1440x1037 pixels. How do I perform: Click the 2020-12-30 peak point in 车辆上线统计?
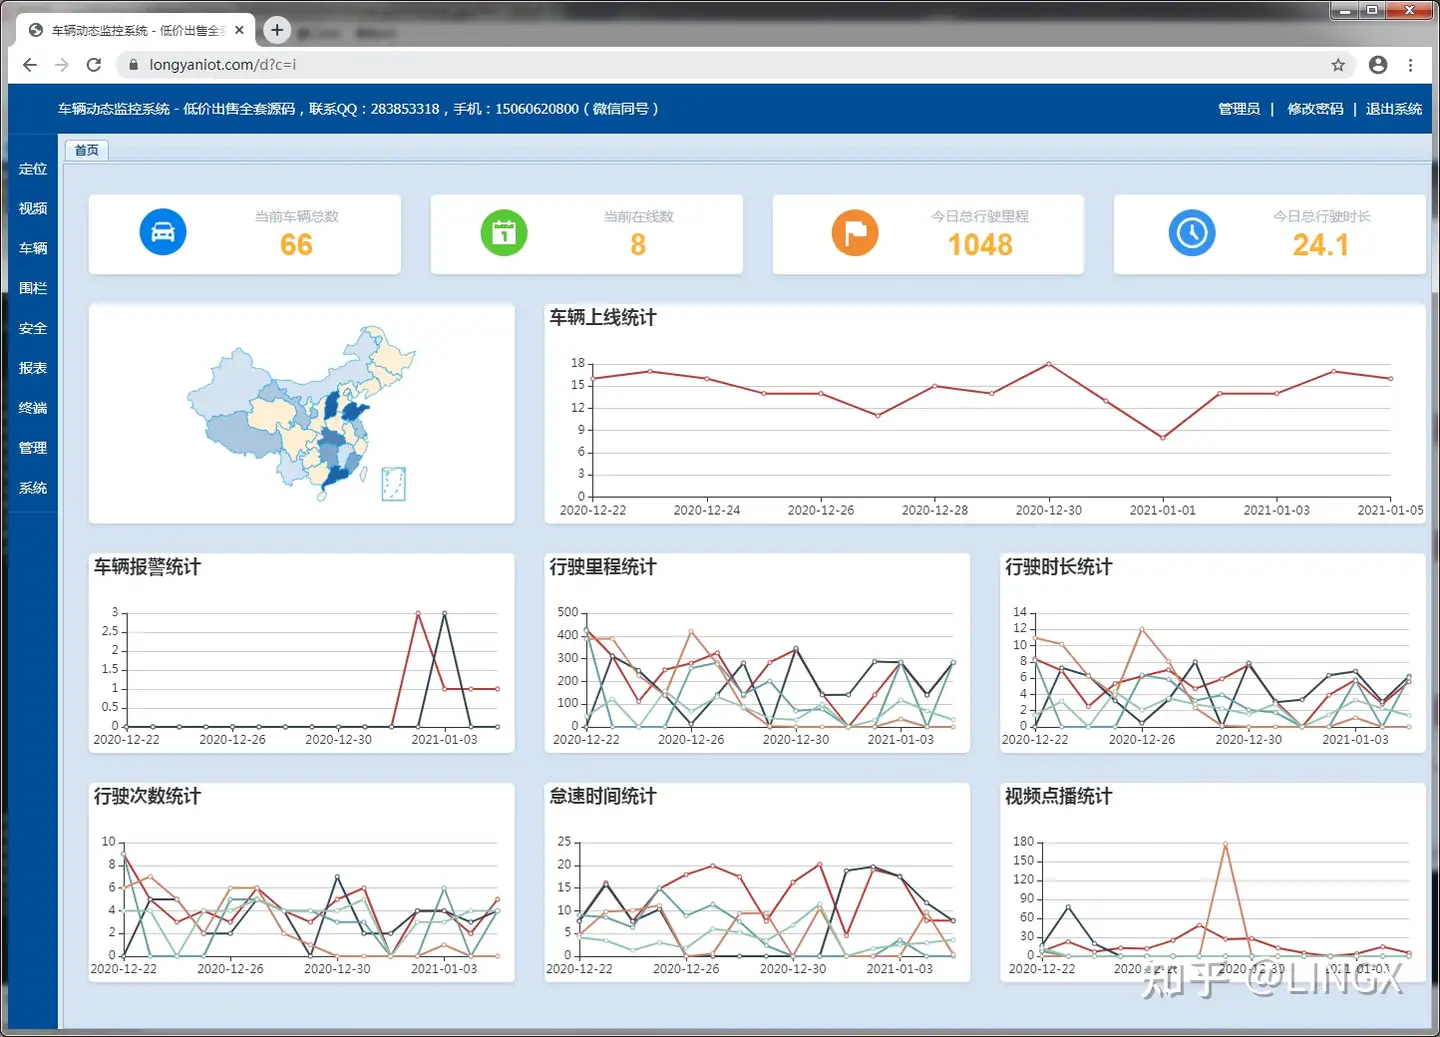tap(1048, 363)
